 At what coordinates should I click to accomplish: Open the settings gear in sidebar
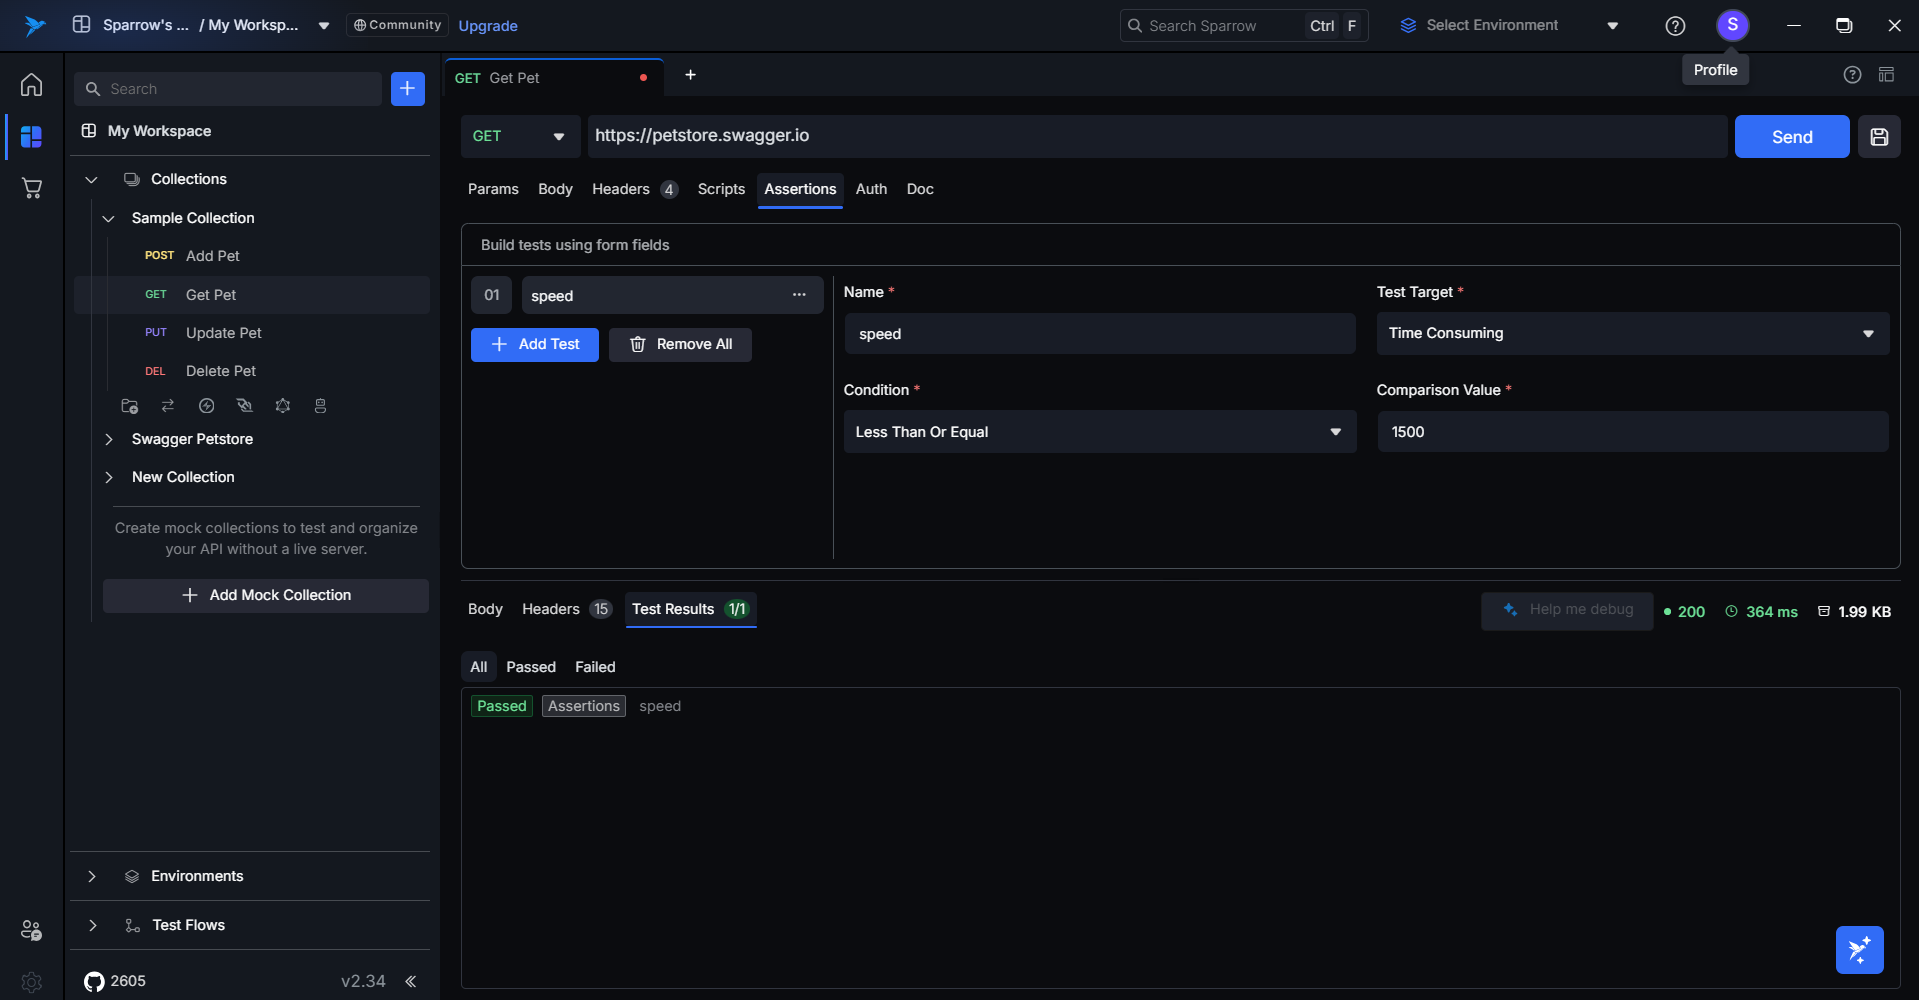click(32, 982)
